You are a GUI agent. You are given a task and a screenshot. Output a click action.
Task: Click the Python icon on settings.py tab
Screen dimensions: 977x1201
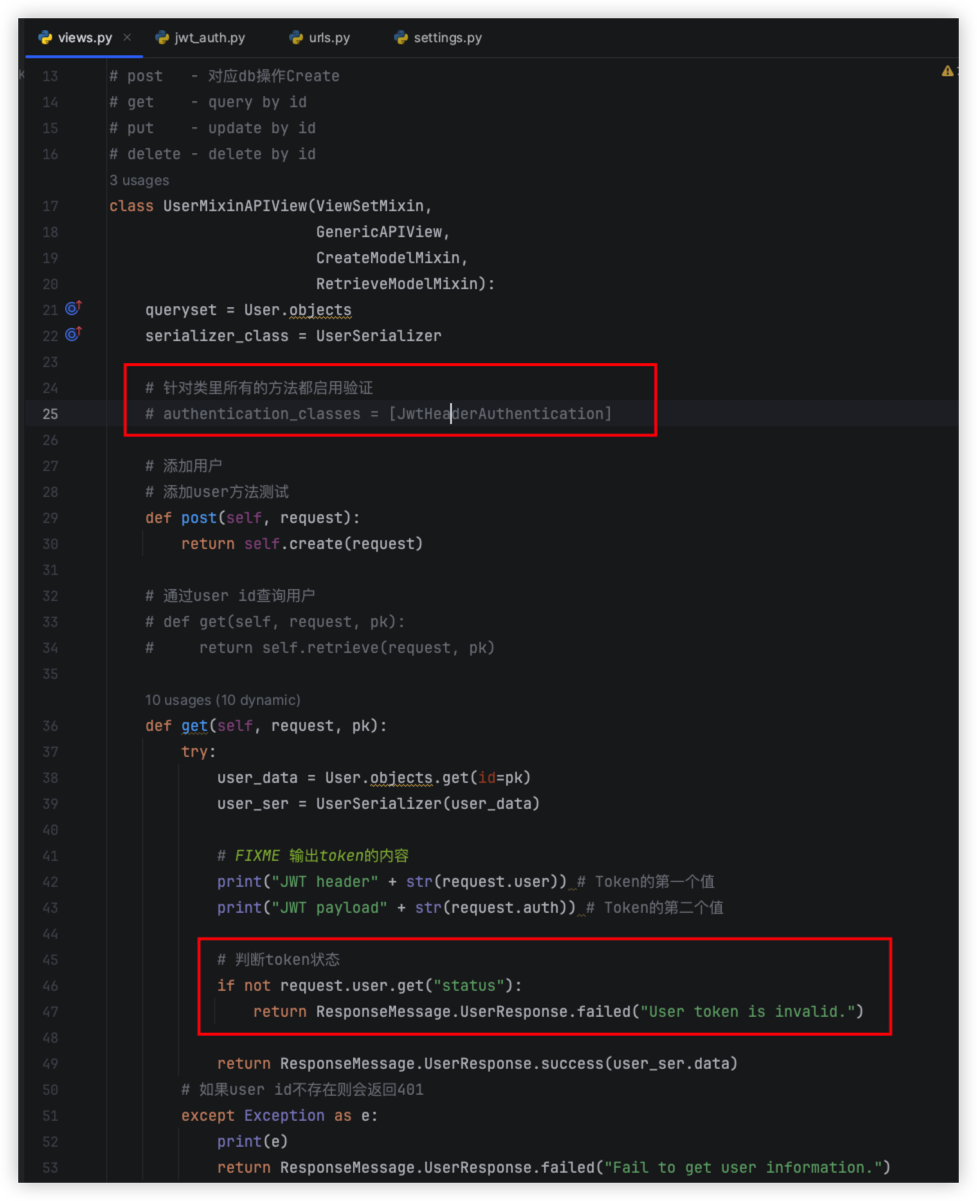click(402, 38)
